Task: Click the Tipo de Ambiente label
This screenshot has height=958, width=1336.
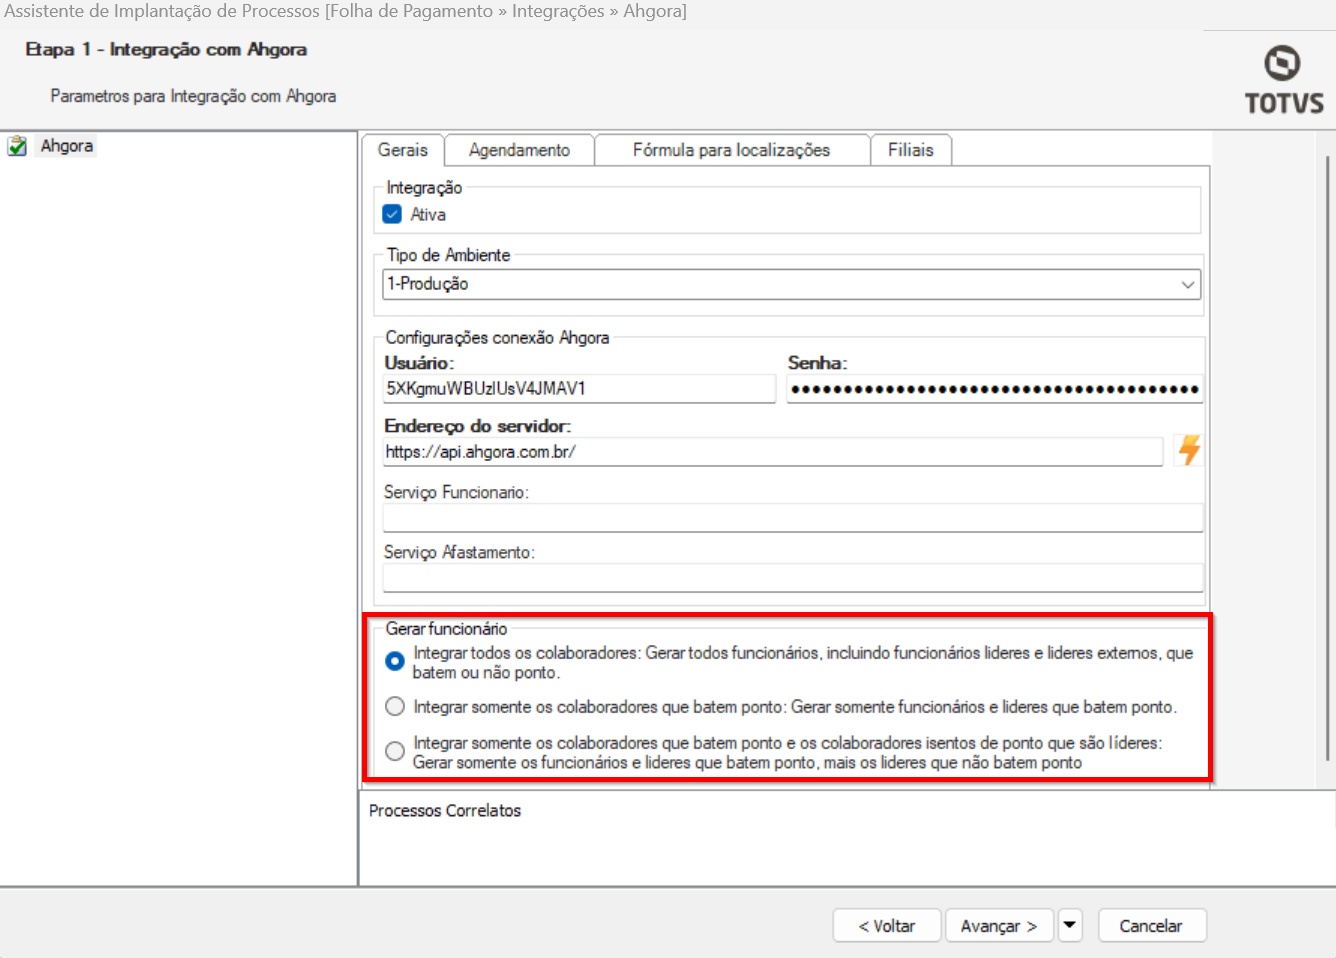Action: coord(448,255)
